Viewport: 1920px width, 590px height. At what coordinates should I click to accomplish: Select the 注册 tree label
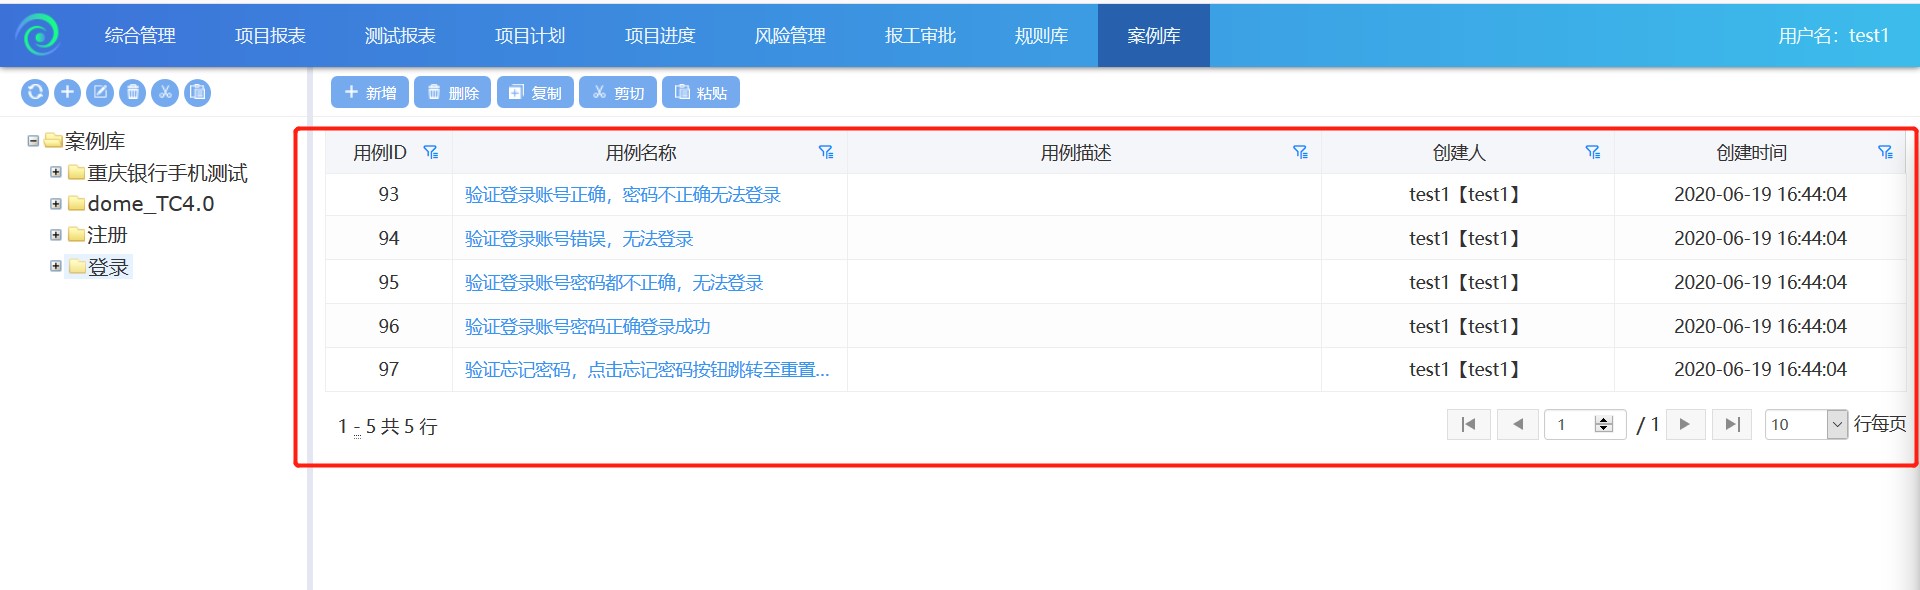tap(108, 235)
